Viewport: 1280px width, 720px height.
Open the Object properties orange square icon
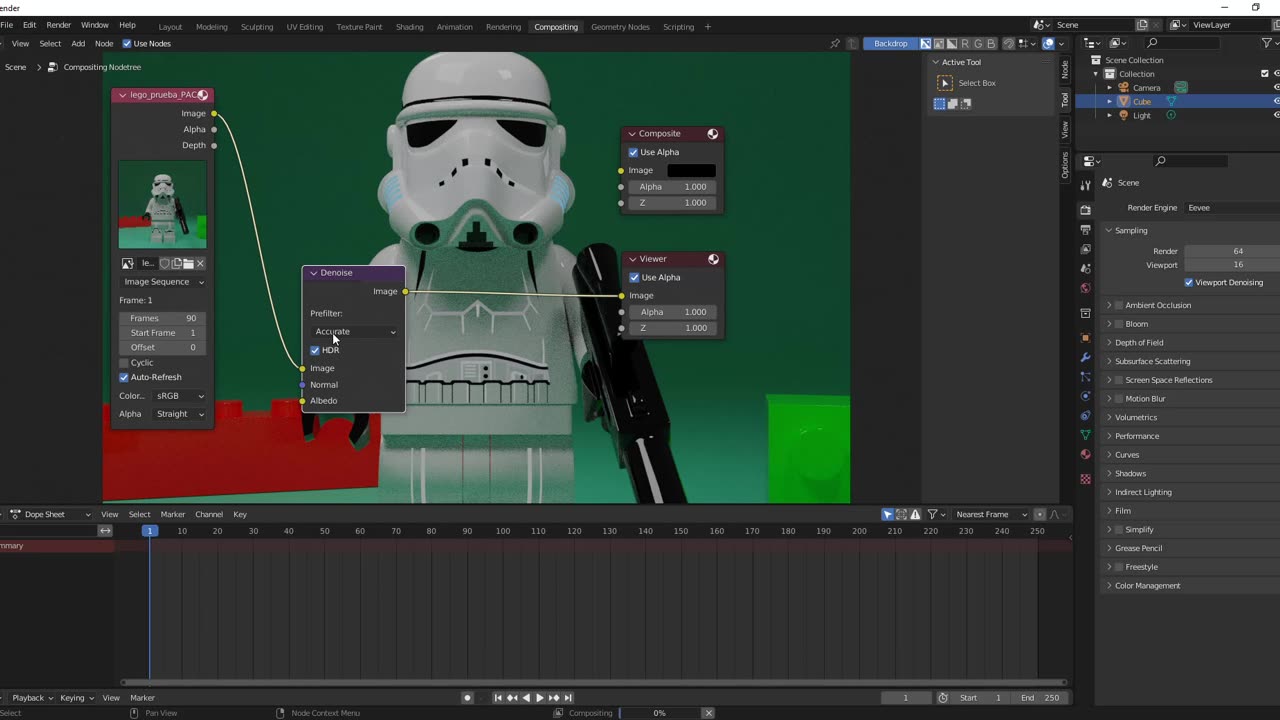coord(1085,338)
